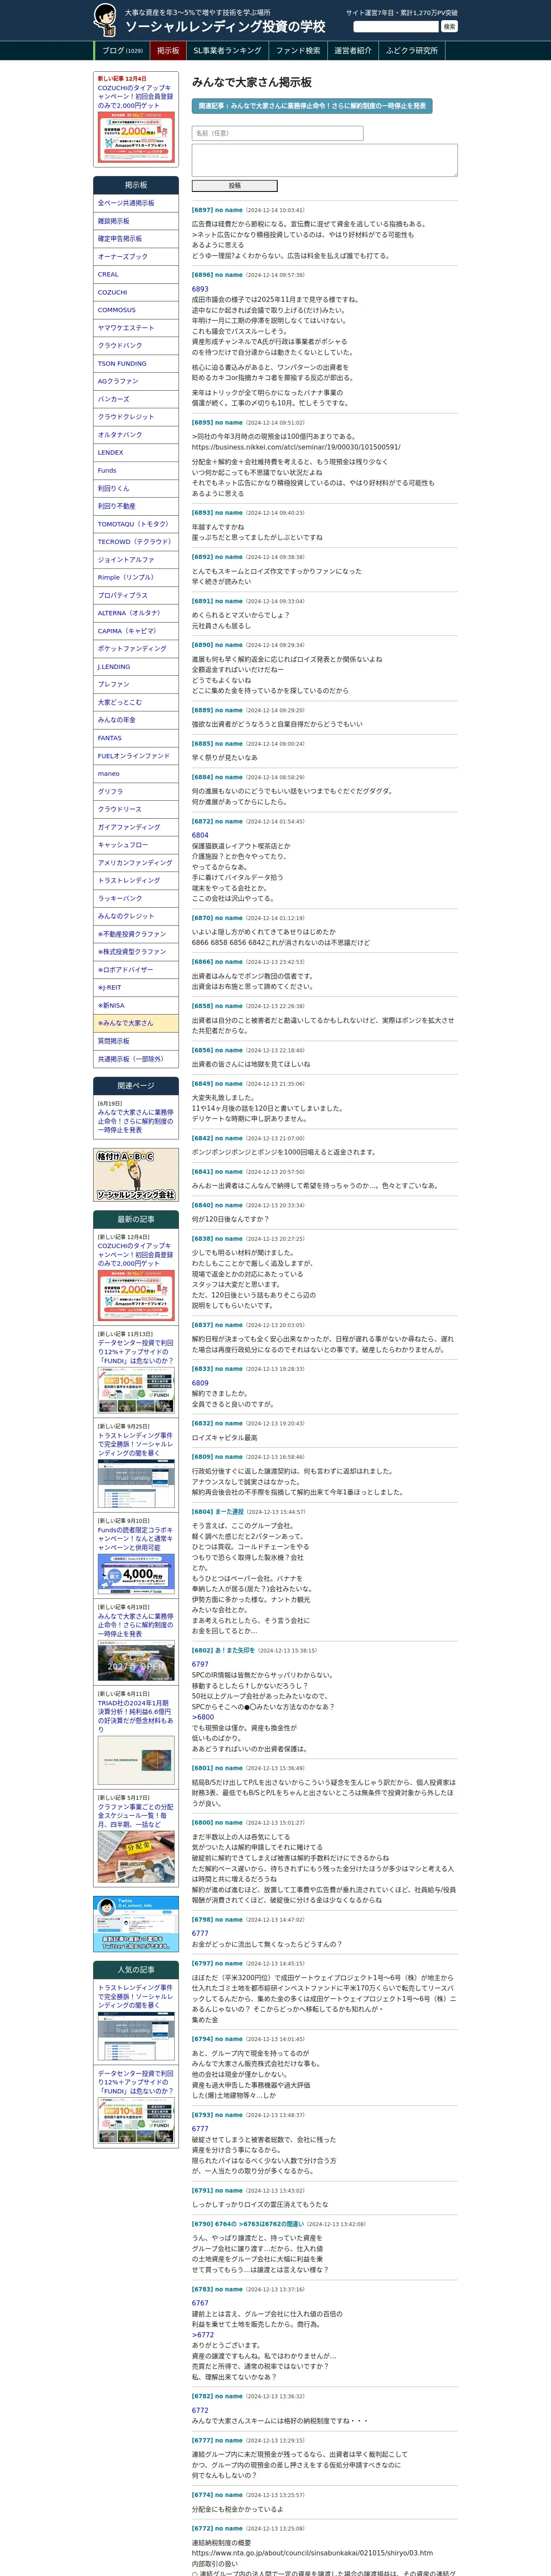Open TRIAD社の2024年1月期 article title
551x2576 pixels.
[x=135, y=1716]
